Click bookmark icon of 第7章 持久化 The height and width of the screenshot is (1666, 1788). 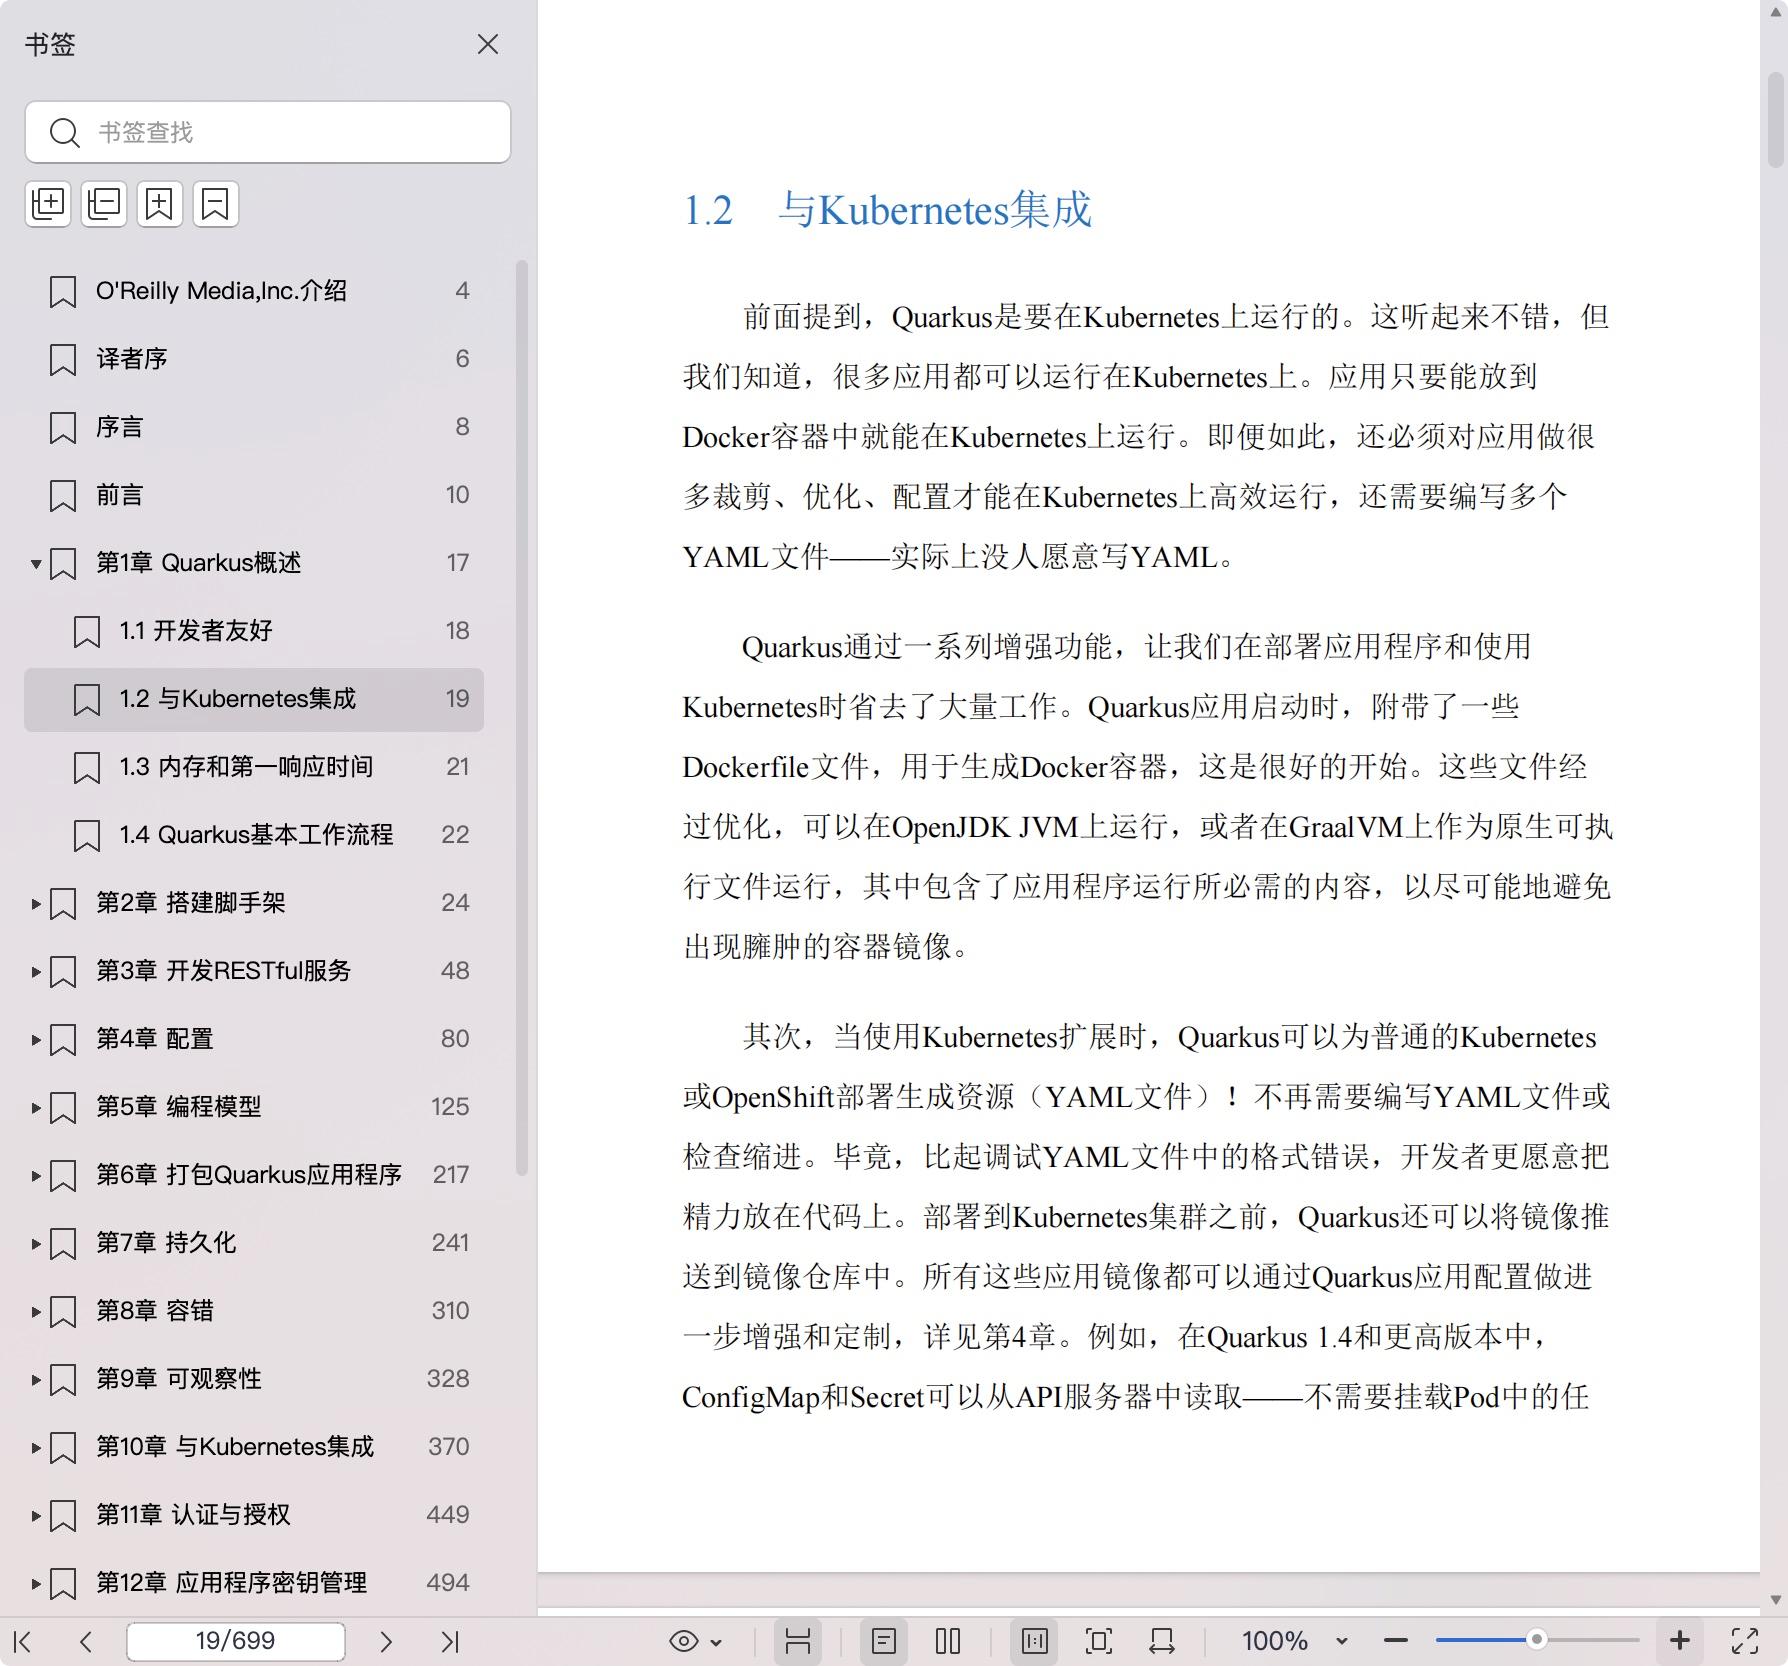pos(63,1244)
